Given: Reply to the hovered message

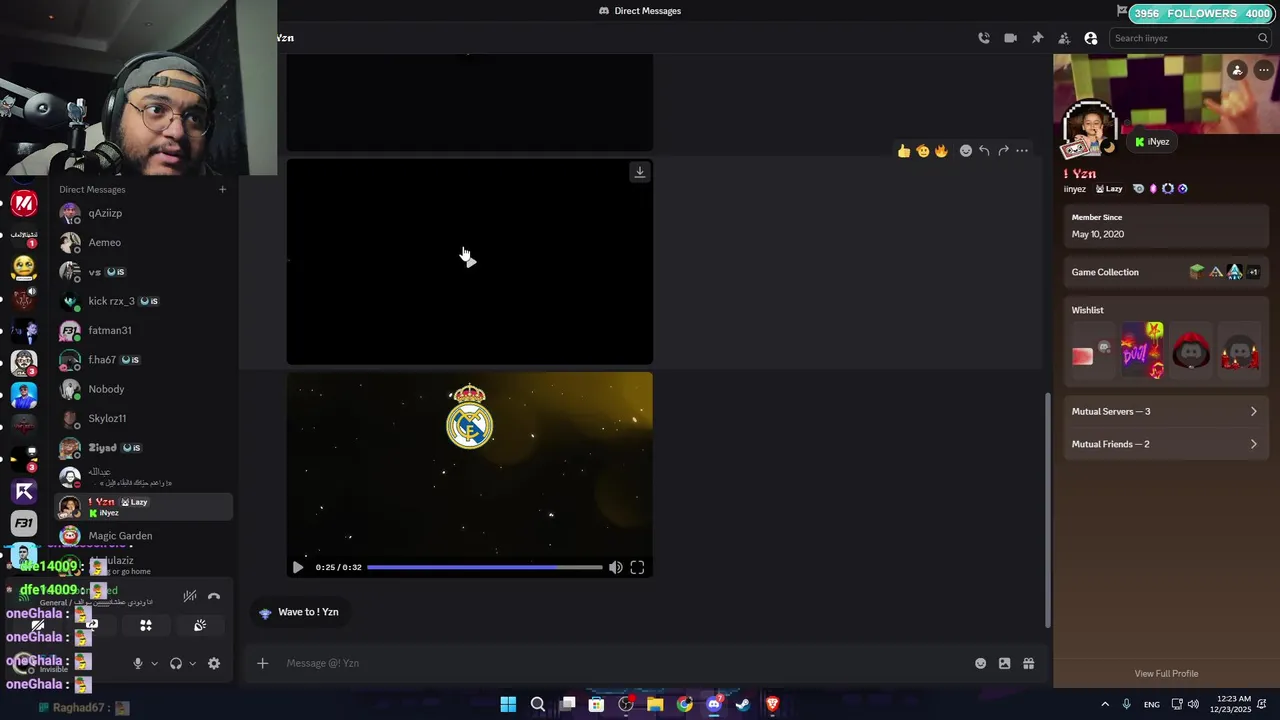Looking at the screenshot, I should coord(984,151).
